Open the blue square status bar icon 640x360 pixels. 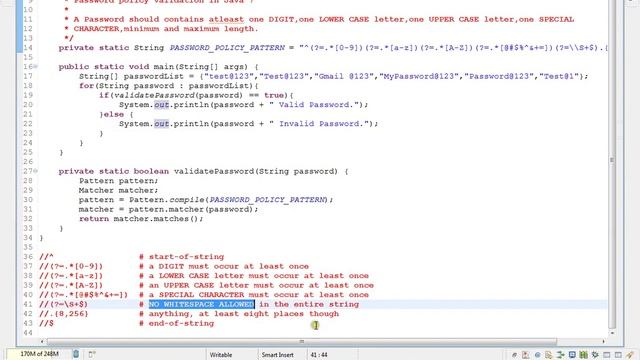pos(572,355)
